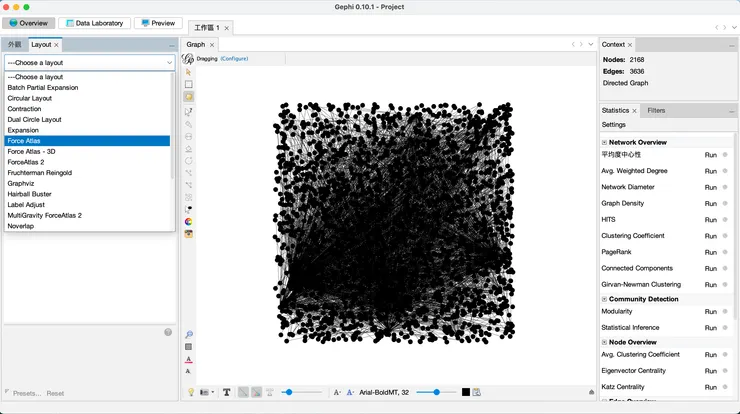The image size is (740, 414).
Task: Toggle edge color from source nodes button
Action: 256,392
